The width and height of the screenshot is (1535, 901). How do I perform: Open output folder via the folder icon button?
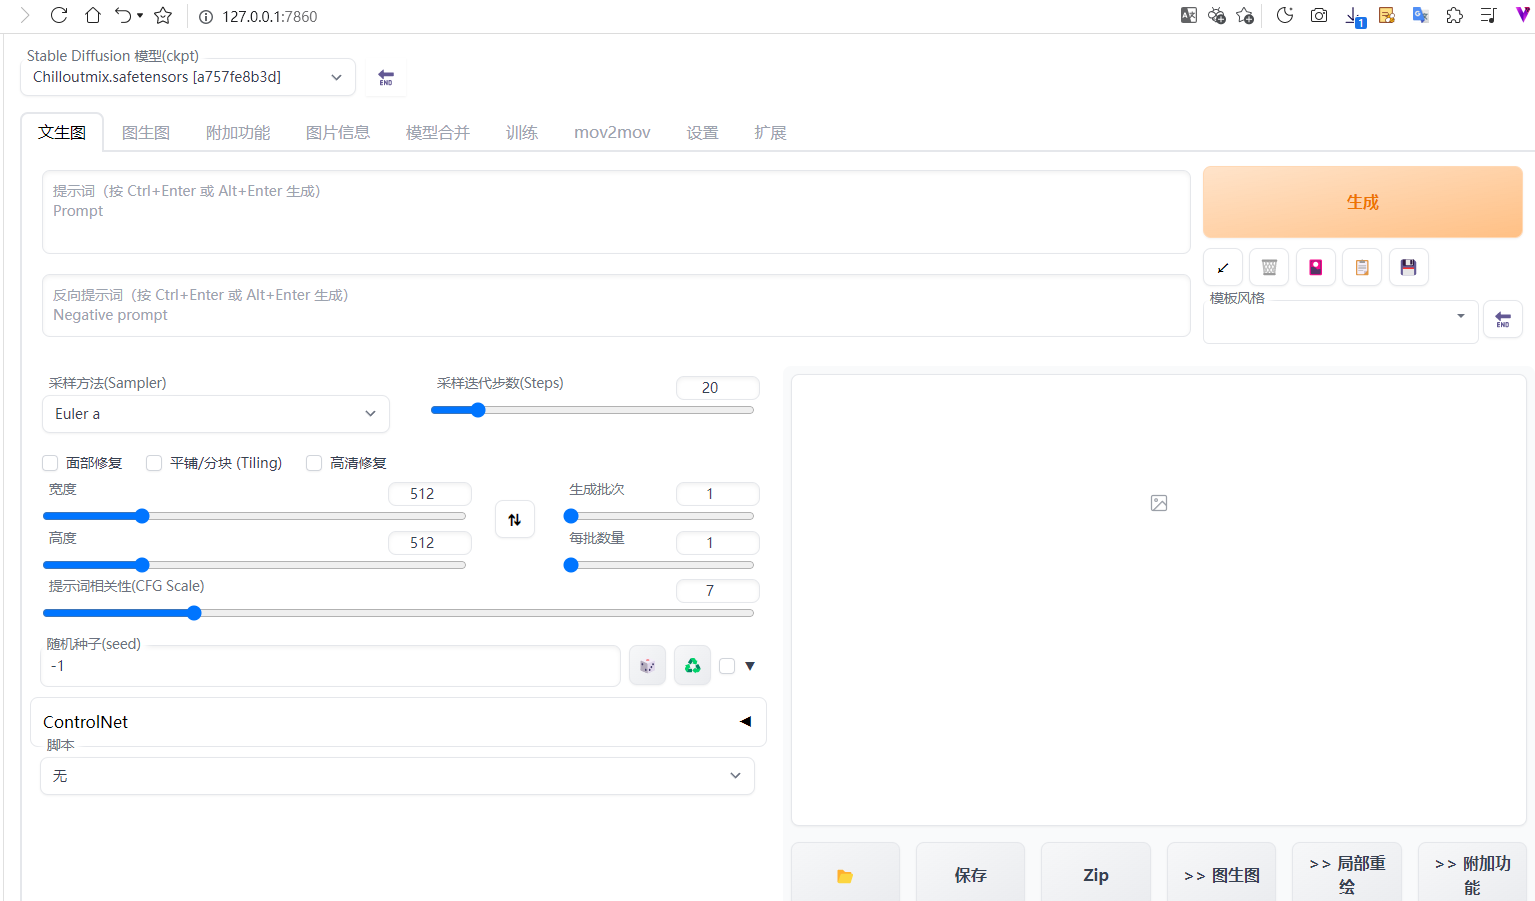[x=845, y=875]
